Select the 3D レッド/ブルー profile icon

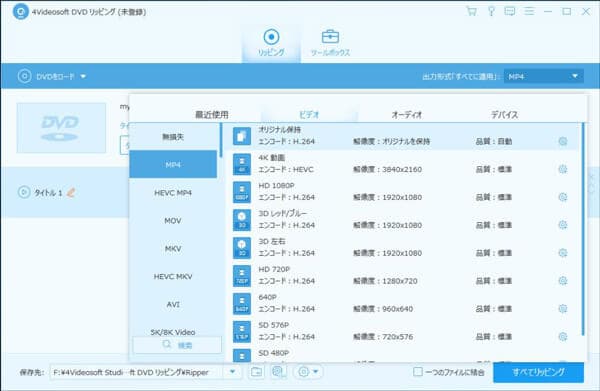[242, 220]
